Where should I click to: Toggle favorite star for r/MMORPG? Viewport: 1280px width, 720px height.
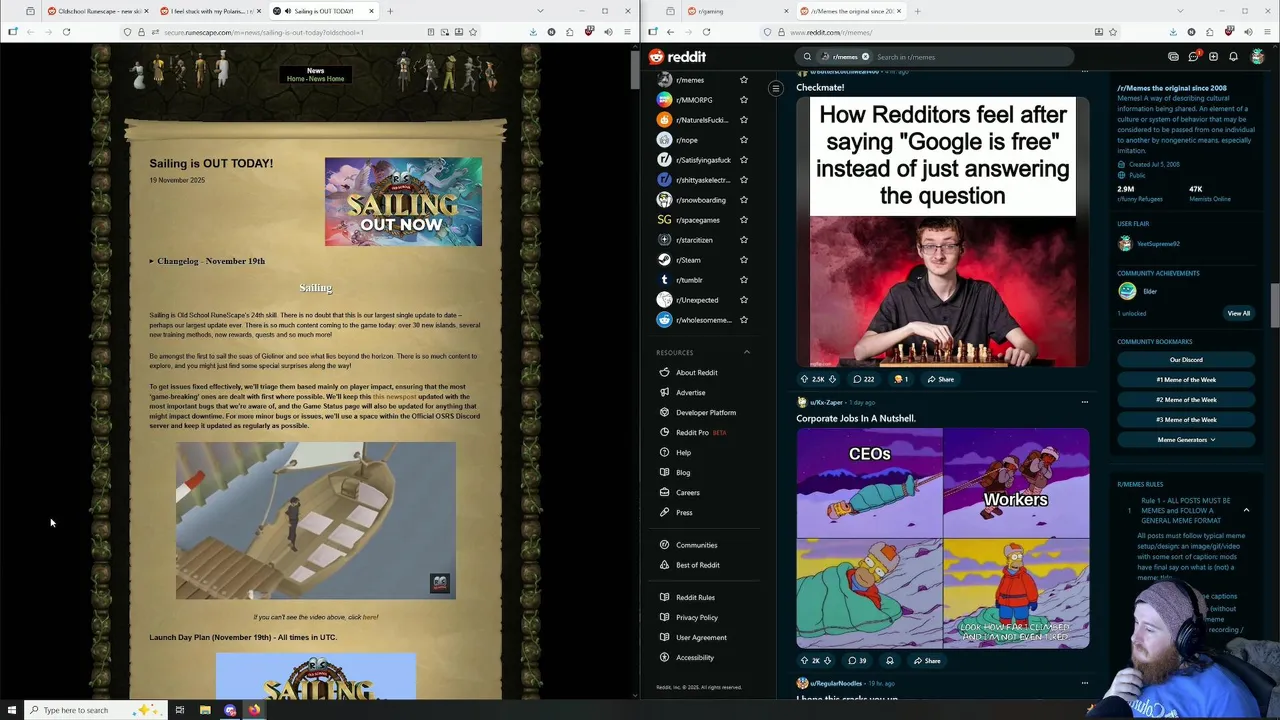[743, 100]
